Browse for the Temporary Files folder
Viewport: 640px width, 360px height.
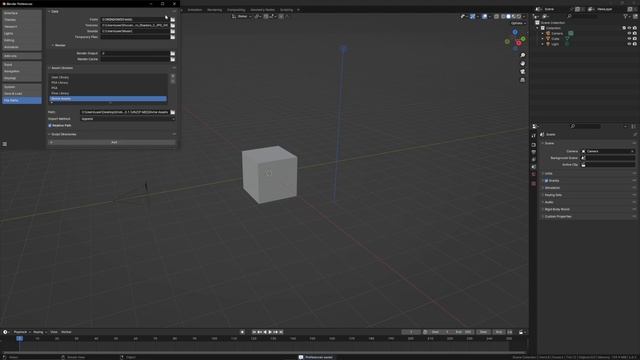pos(173,37)
